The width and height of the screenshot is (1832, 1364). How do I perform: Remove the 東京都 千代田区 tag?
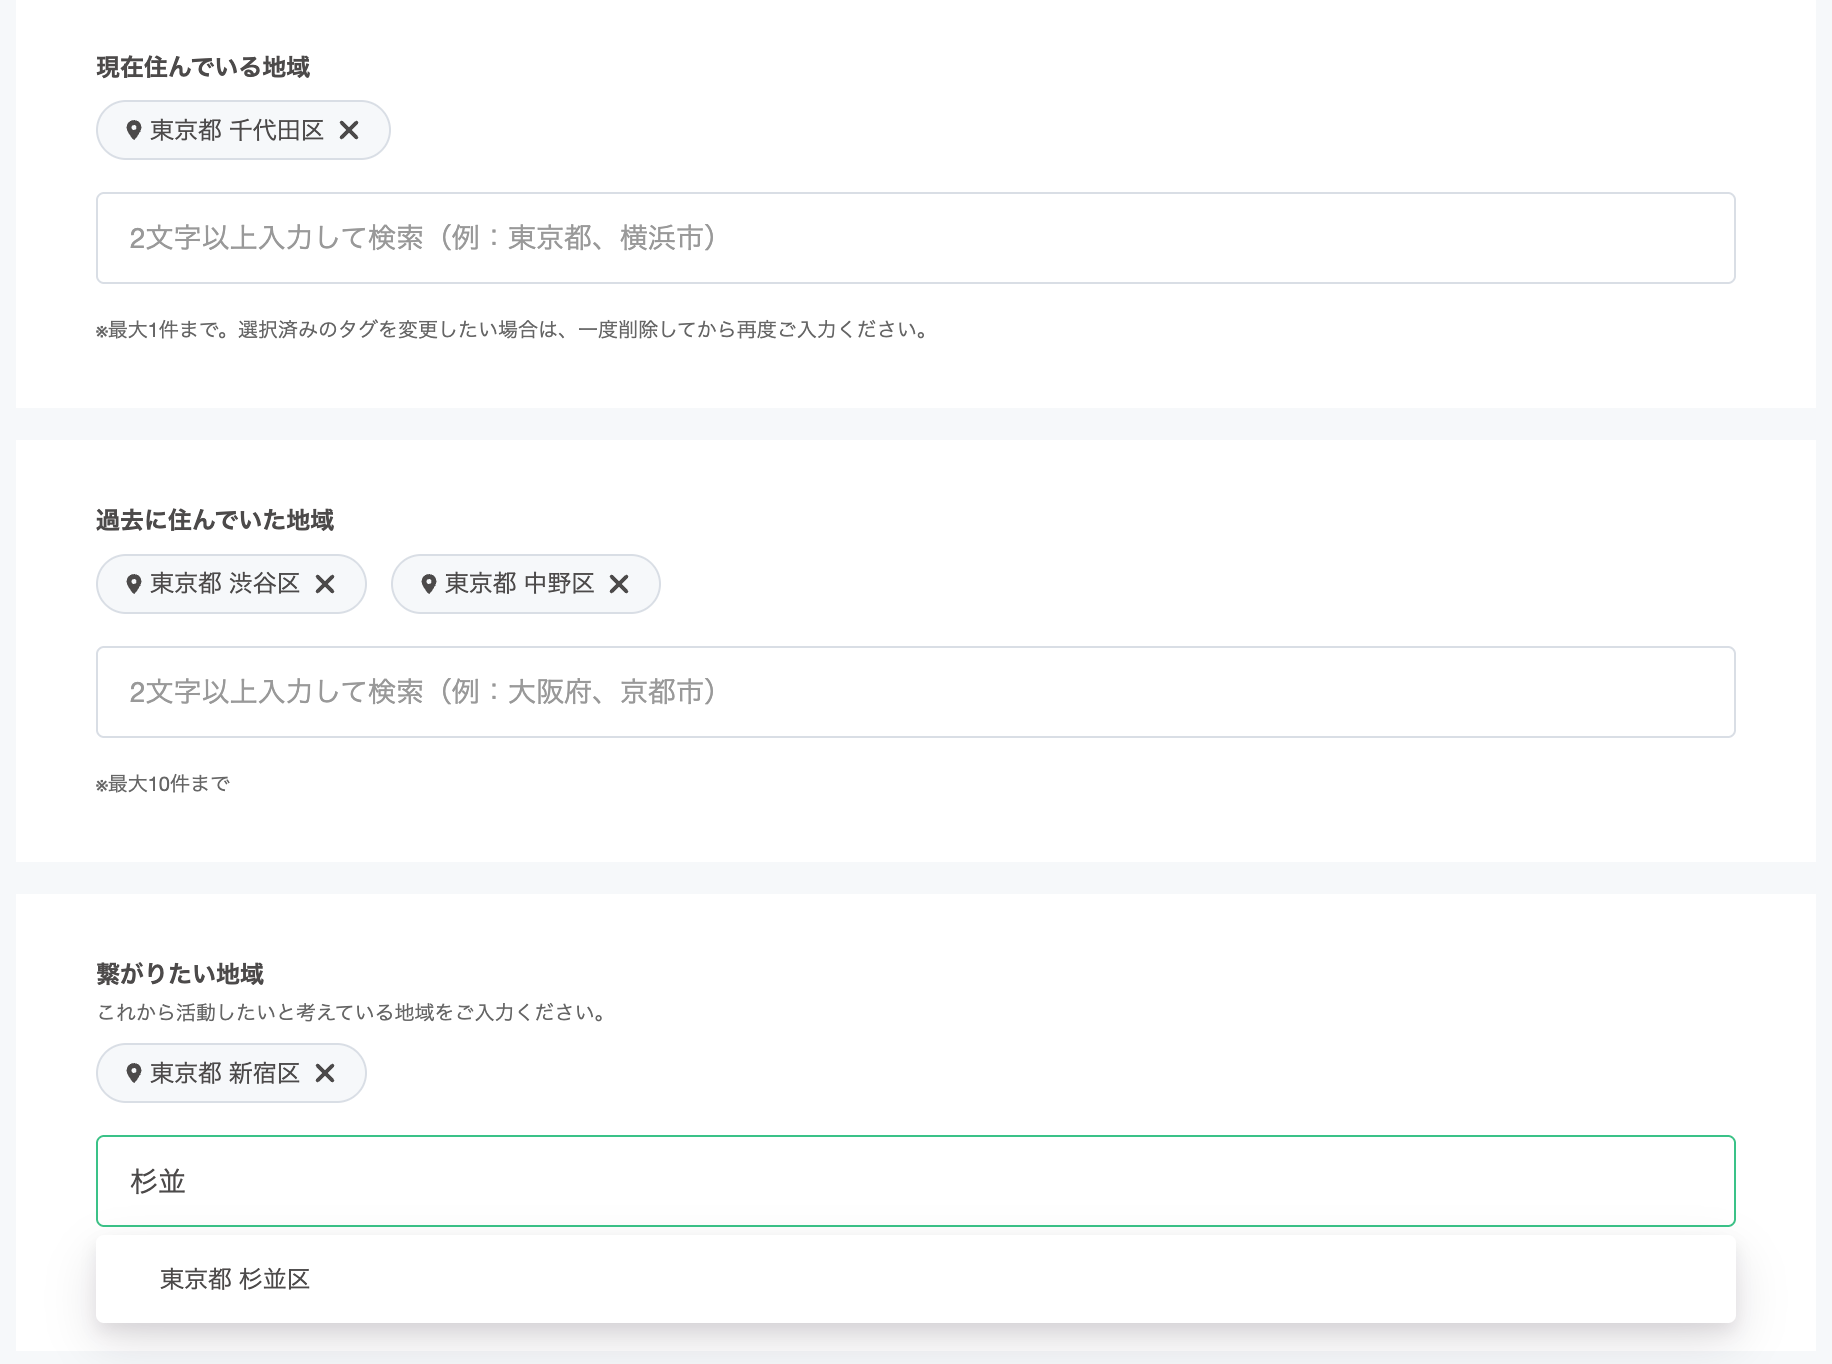click(349, 130)
